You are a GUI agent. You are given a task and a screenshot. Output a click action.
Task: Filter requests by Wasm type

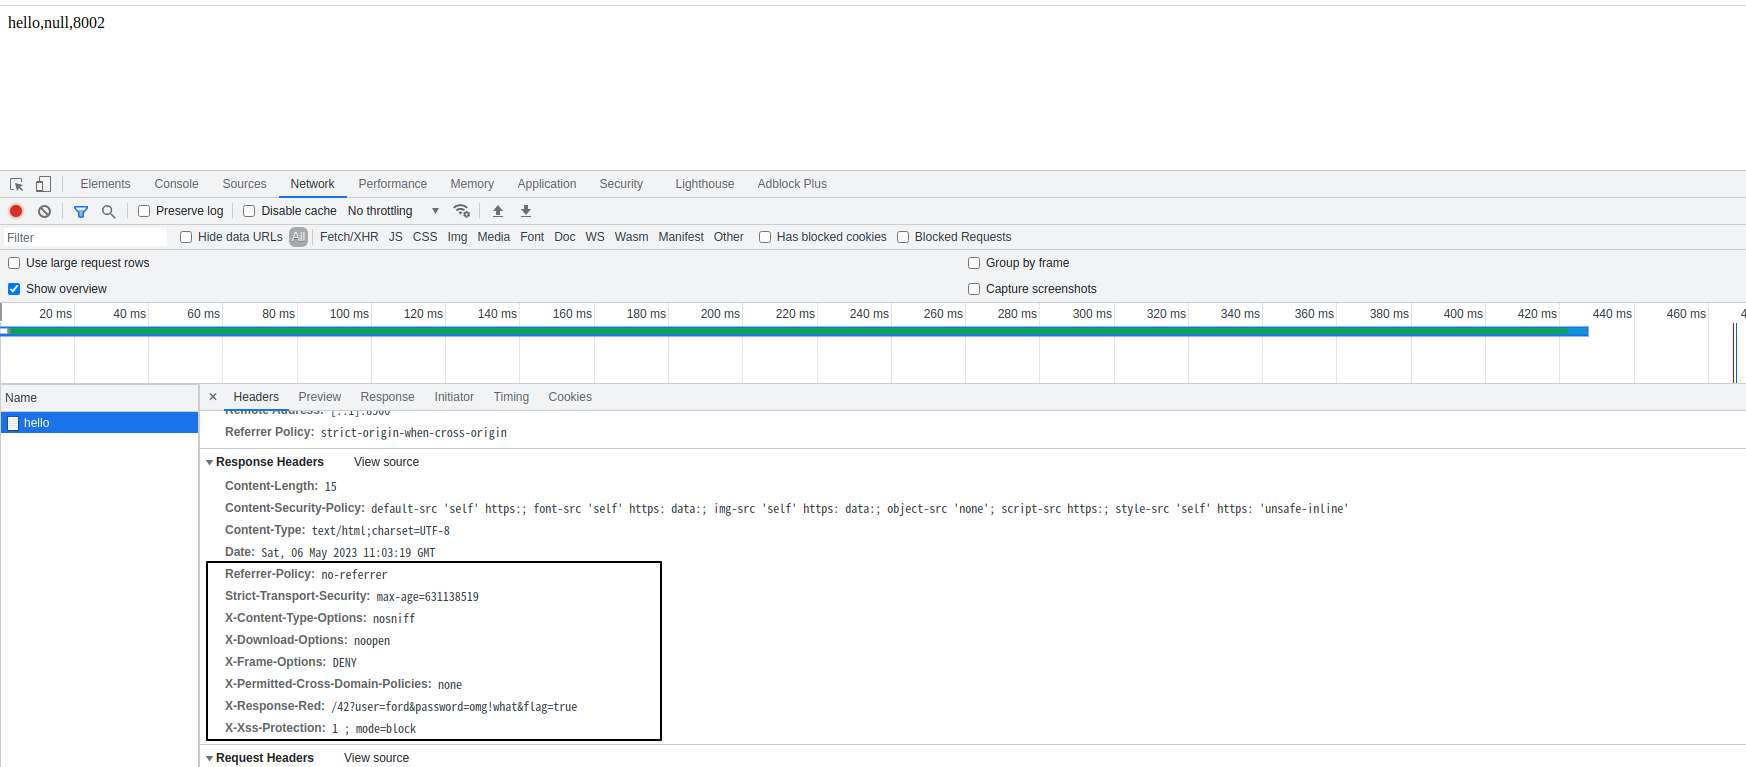click(x=631, y=237)
